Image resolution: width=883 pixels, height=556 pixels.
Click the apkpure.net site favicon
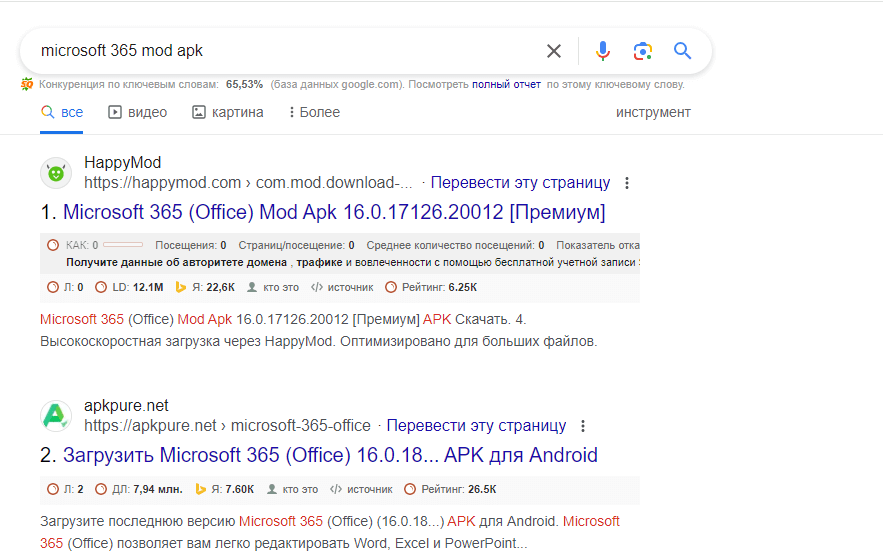click(56, 416)
